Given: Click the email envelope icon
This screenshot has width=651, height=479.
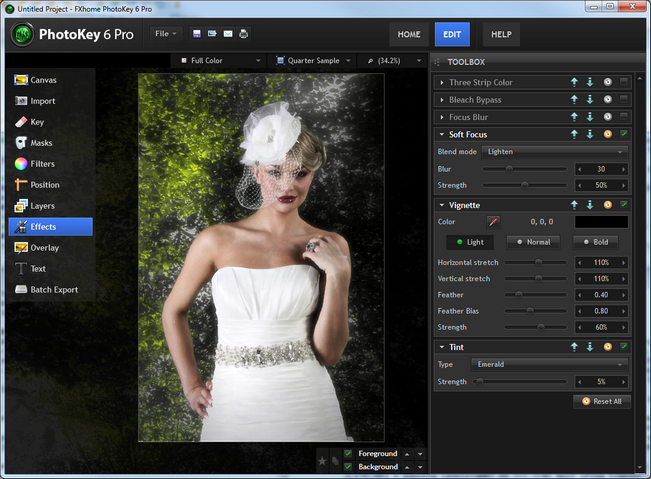Looking at the screenshot, I should [x=228, y=34].
